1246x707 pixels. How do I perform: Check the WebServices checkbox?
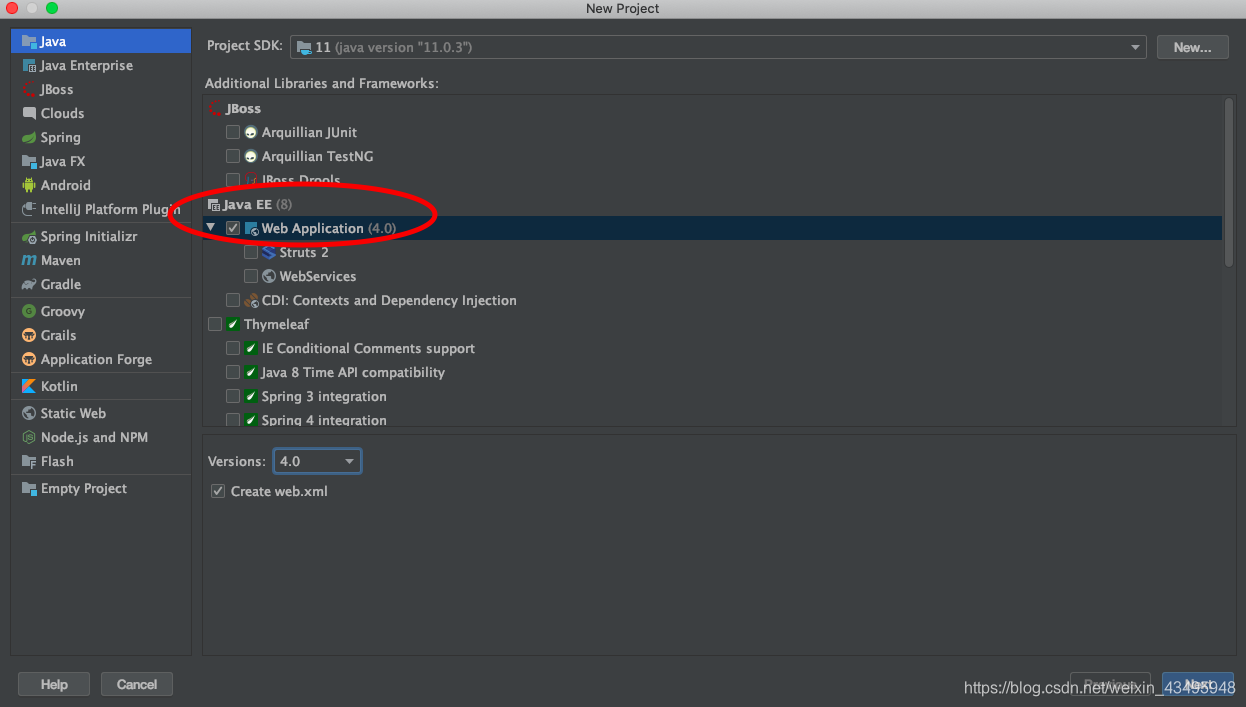[251, 277]
